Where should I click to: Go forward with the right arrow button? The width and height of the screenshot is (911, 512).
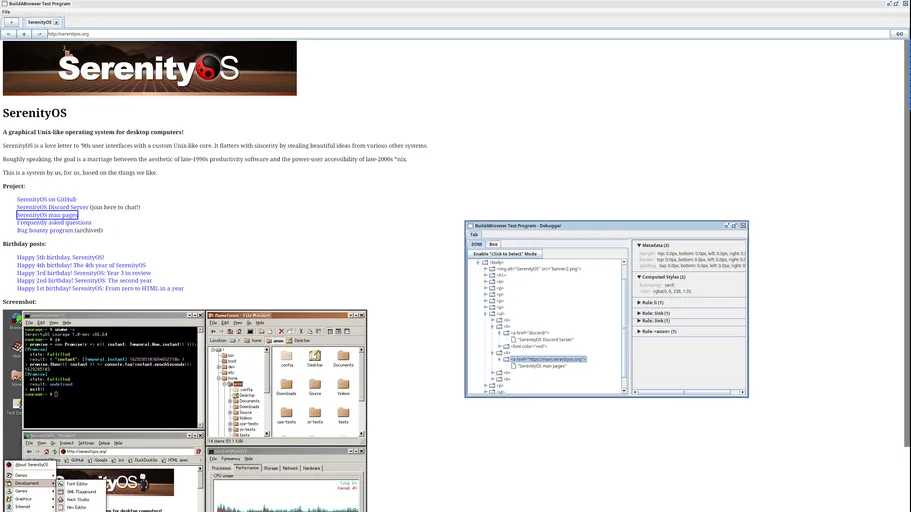tap(39, 34)
